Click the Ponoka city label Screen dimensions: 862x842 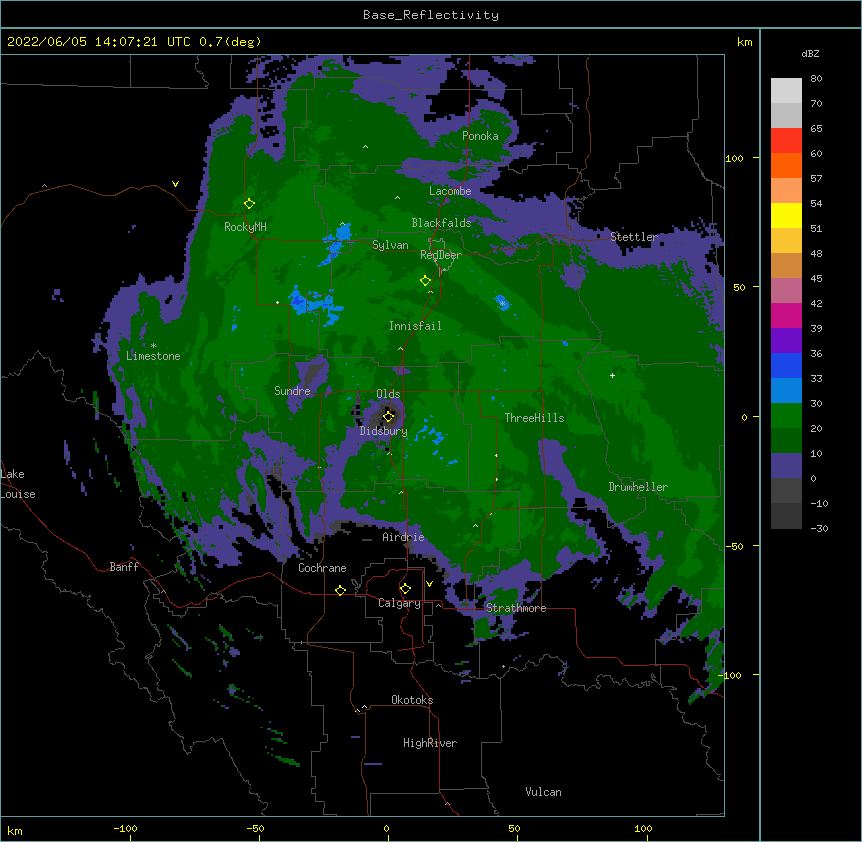pyautogui.click(x=480, y=136)
